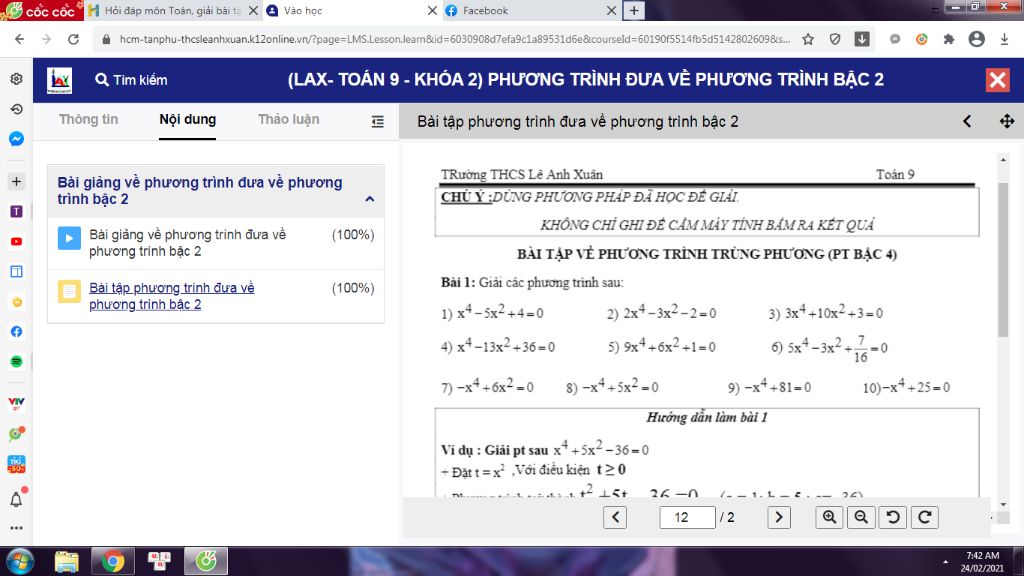
Task: Open more sidebar options ellipsis
Action: tap(16, 528)
